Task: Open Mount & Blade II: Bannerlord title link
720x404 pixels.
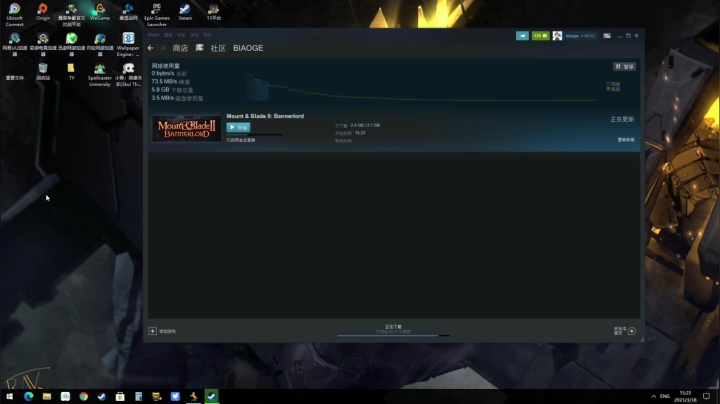Action: [265, 116]
